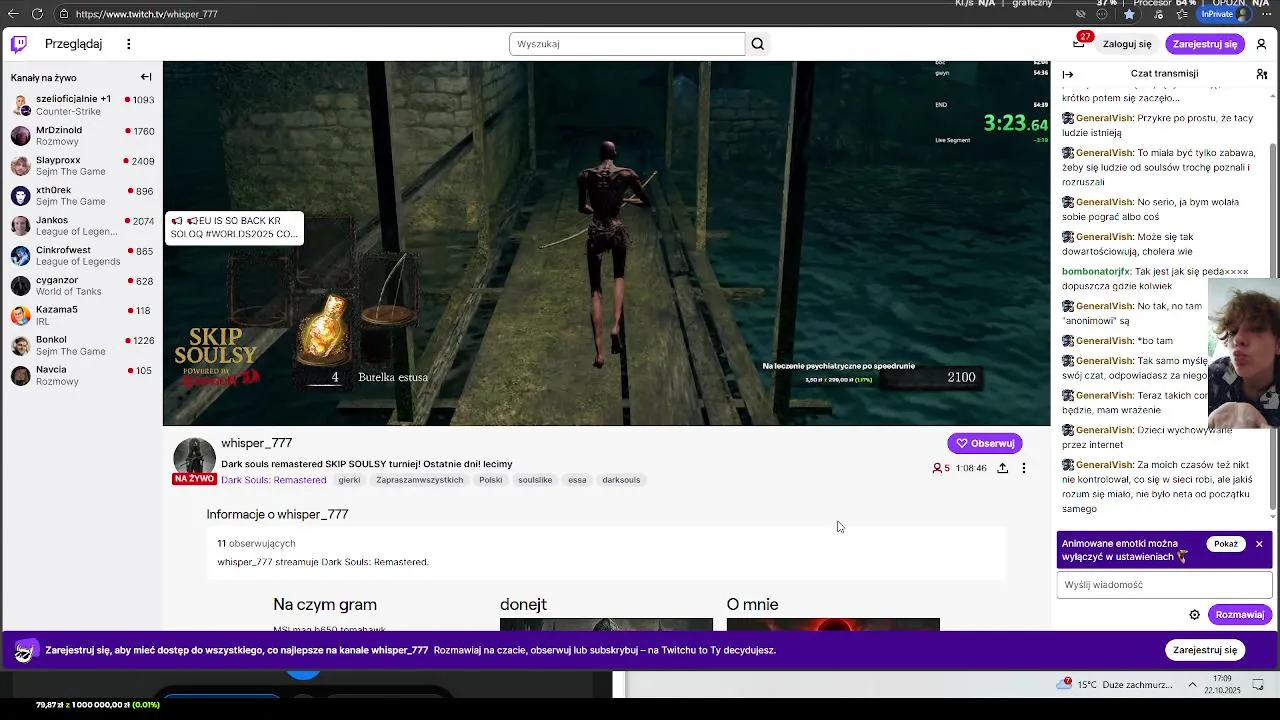The width and height of the screenshot is (1280, 720).
Task: Click the essa tag
Action: (577, 480)
